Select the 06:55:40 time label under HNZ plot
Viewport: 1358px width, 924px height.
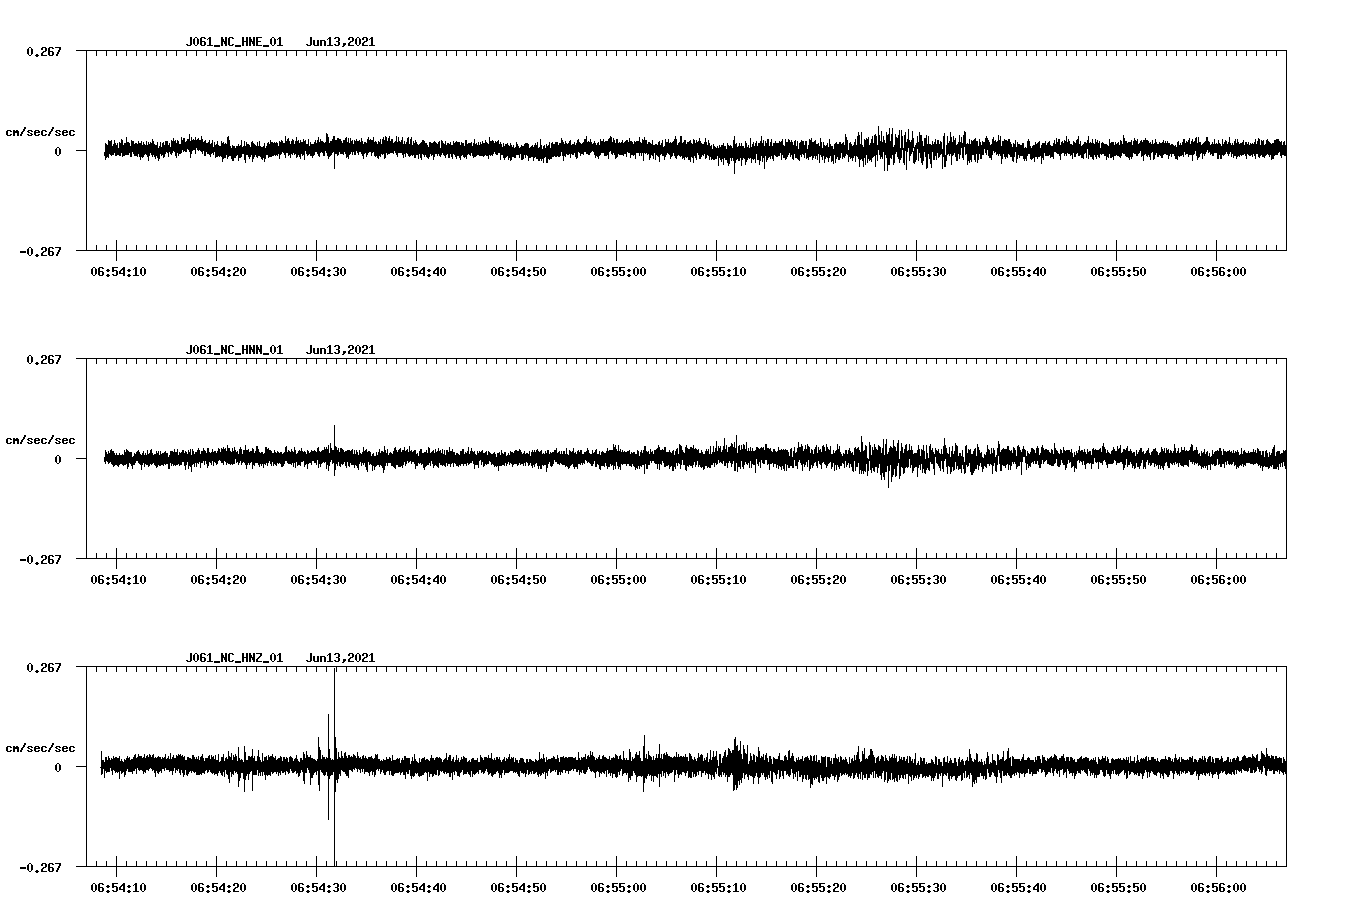pos(1018,887)
